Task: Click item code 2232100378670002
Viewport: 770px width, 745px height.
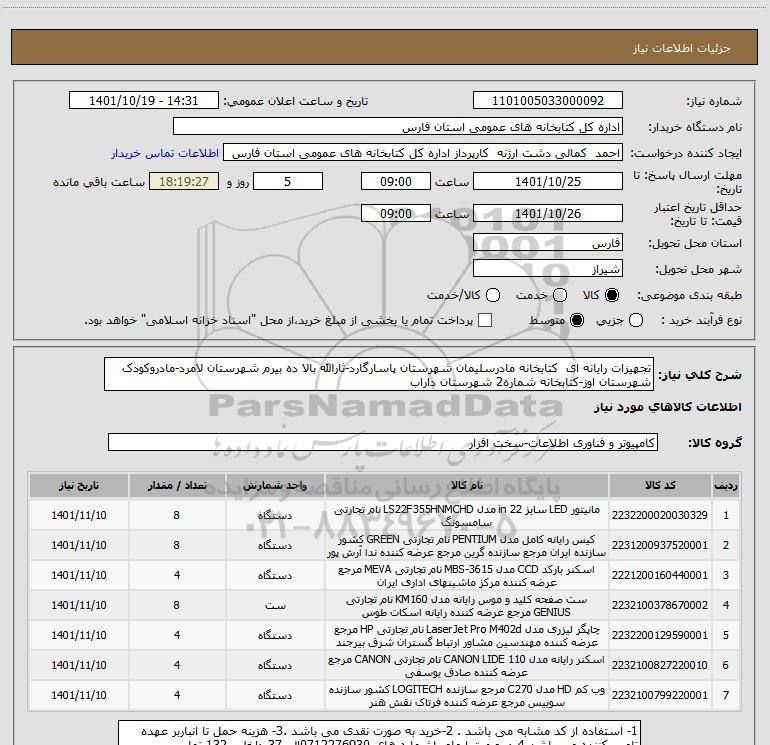Action: click(660, 605)
